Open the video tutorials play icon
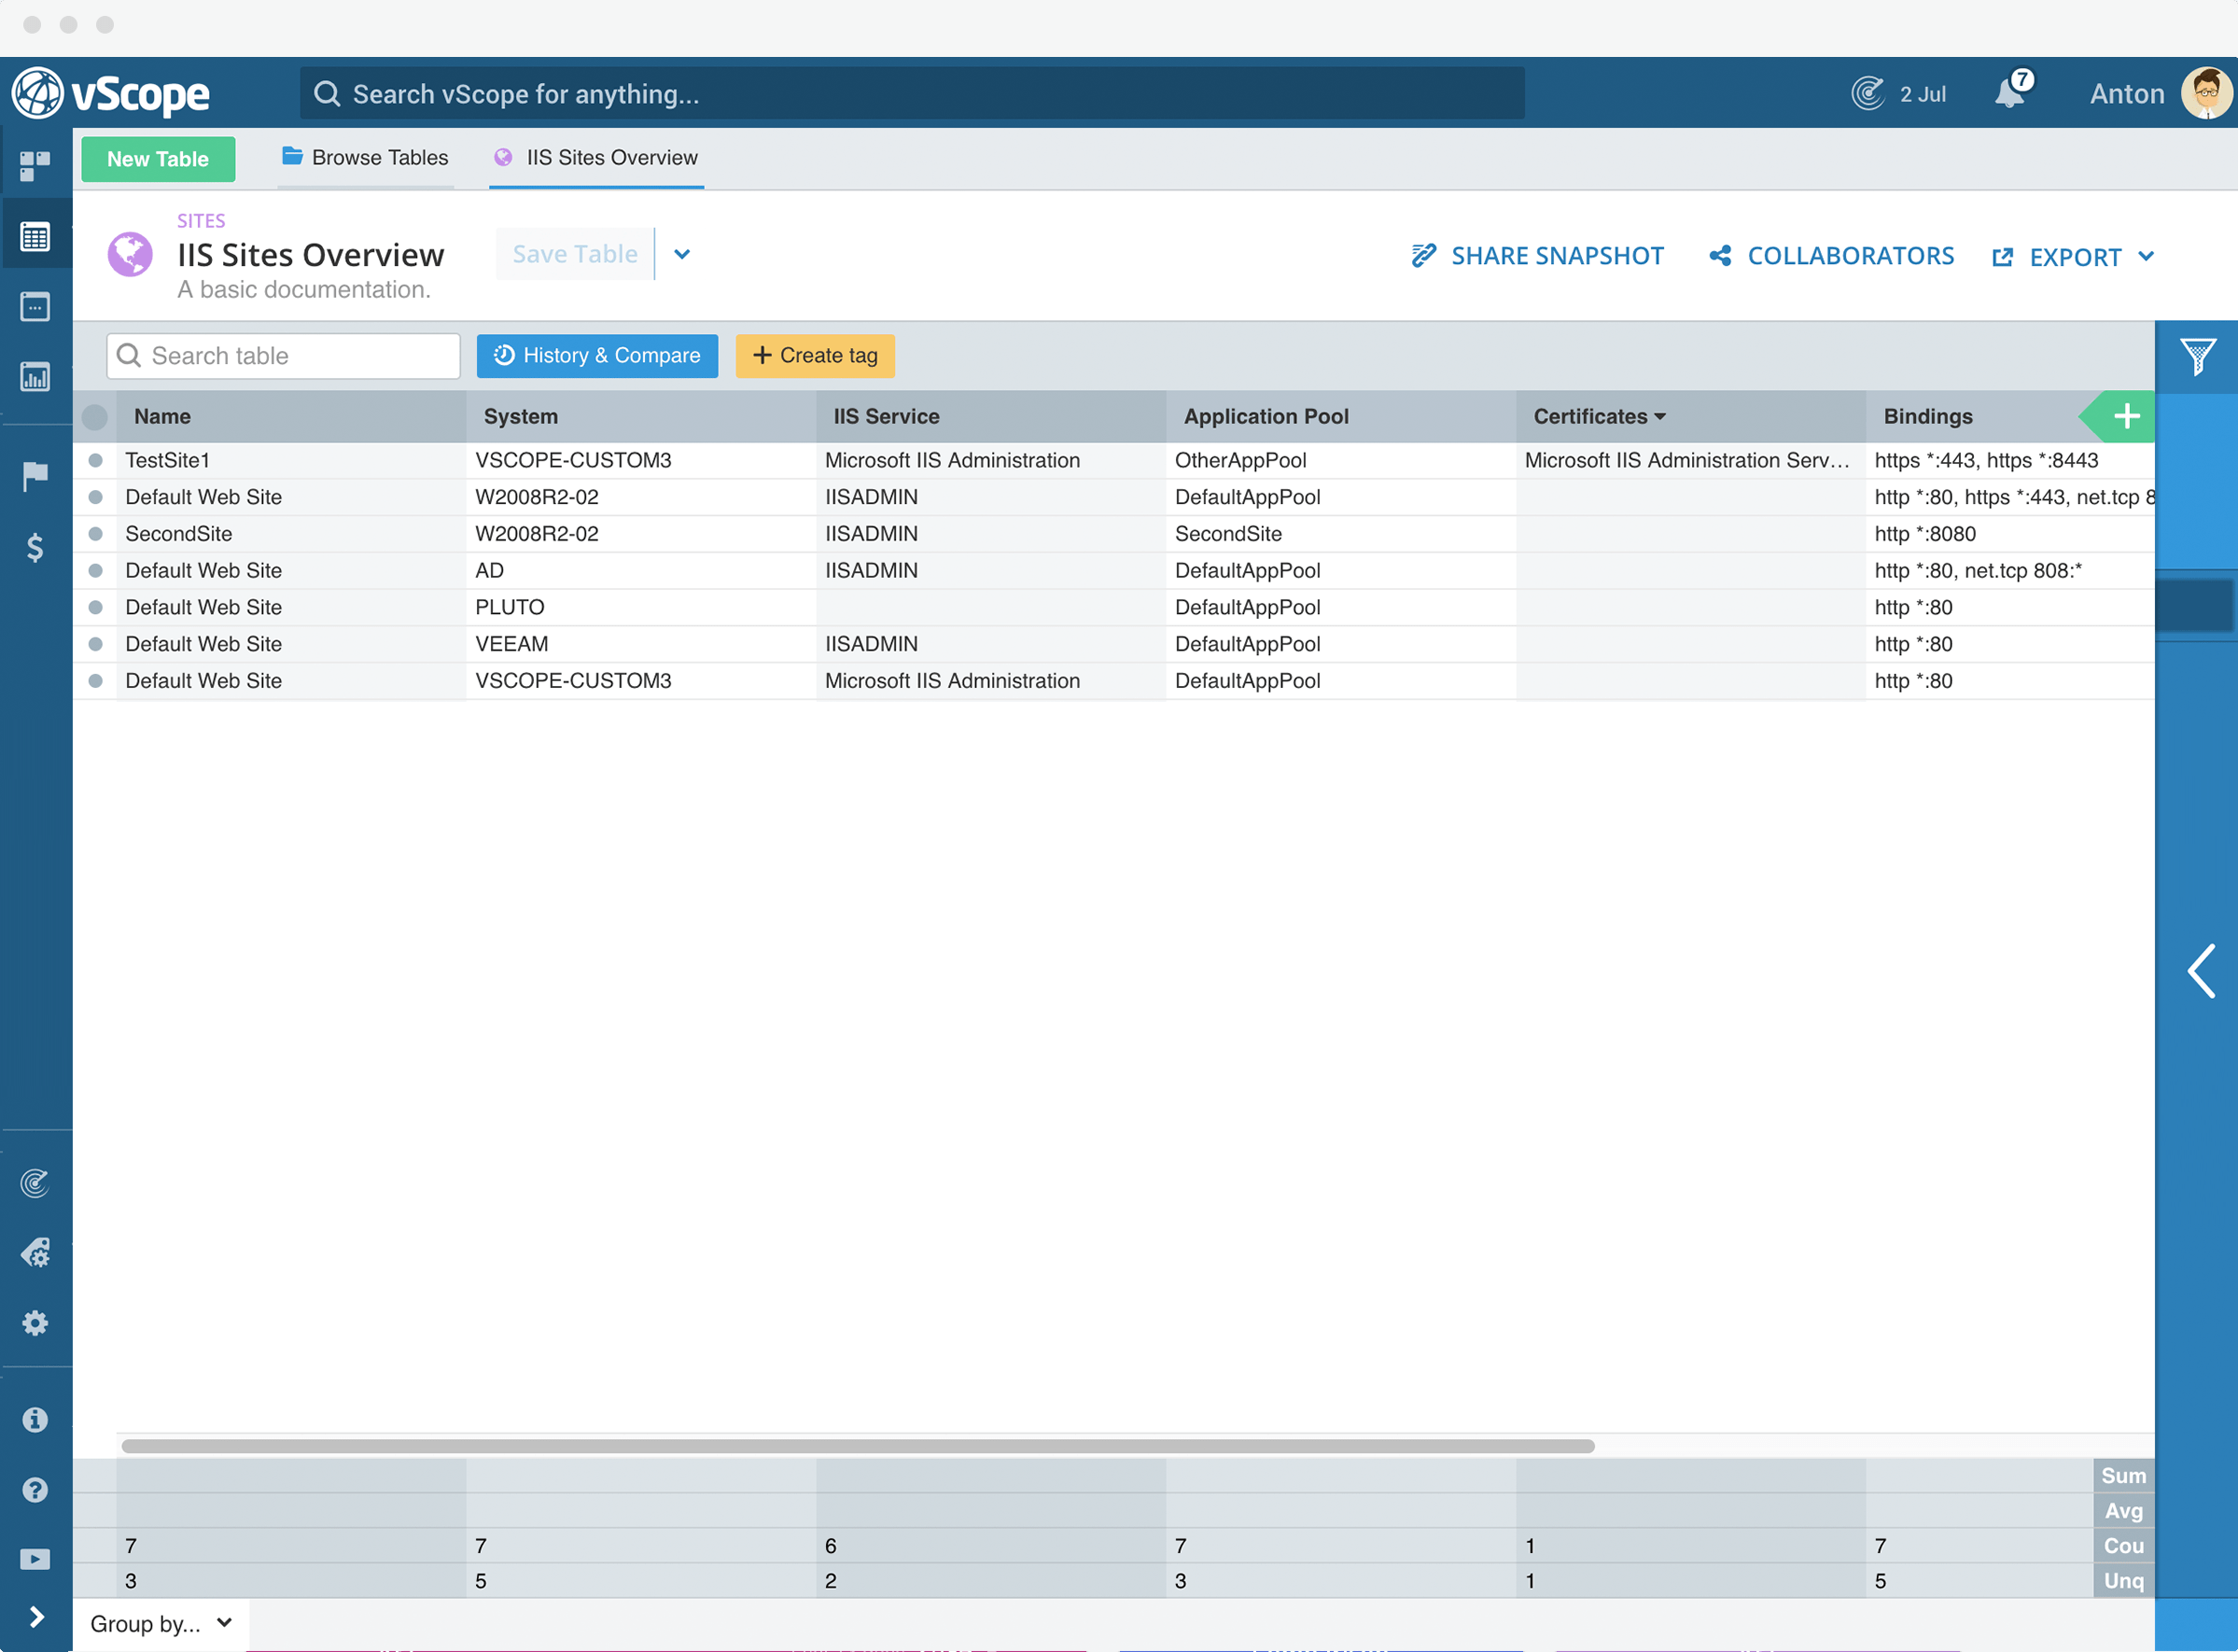The width and height of the screenshot is (2238, 1652). pos(35,1558)
